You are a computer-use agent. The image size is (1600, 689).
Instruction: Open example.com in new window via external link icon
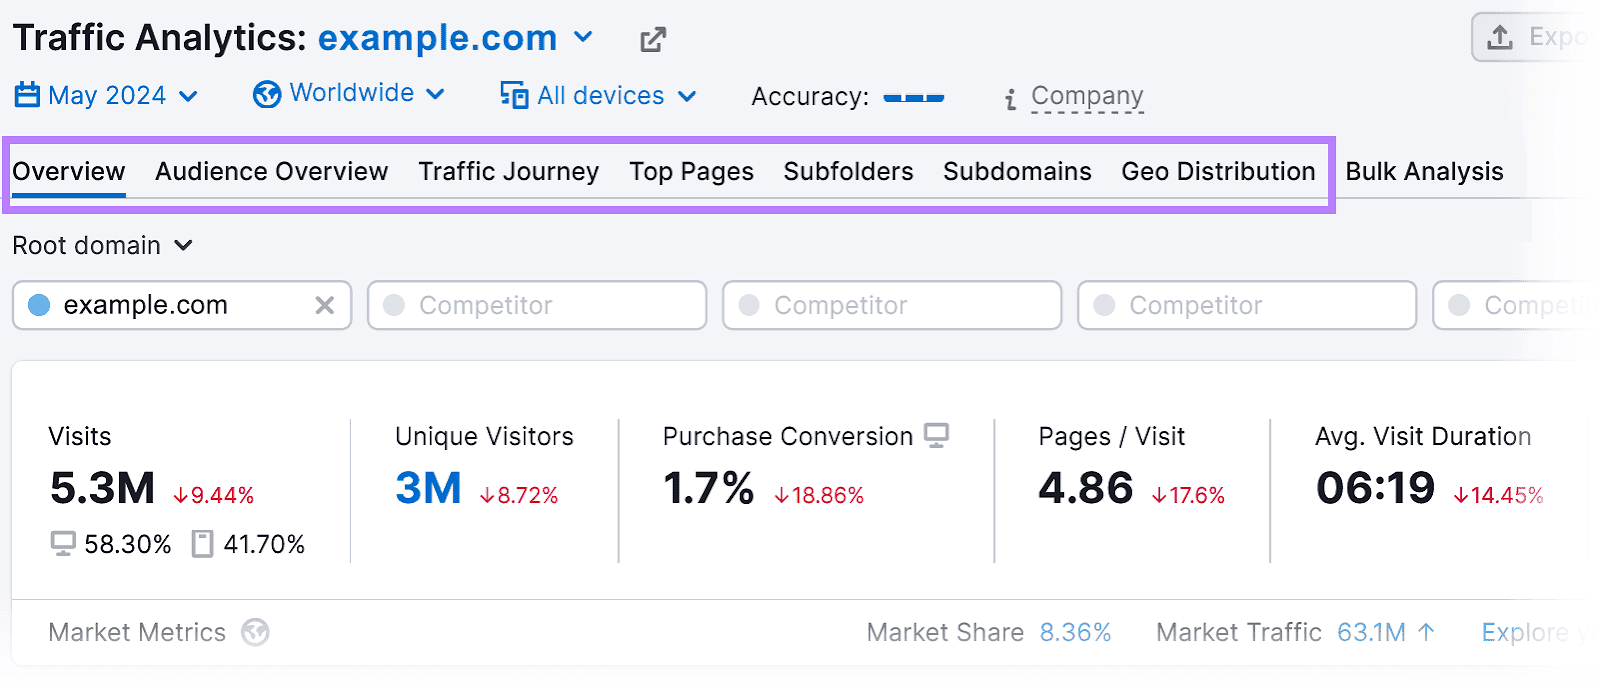click(x=653, y=38)
